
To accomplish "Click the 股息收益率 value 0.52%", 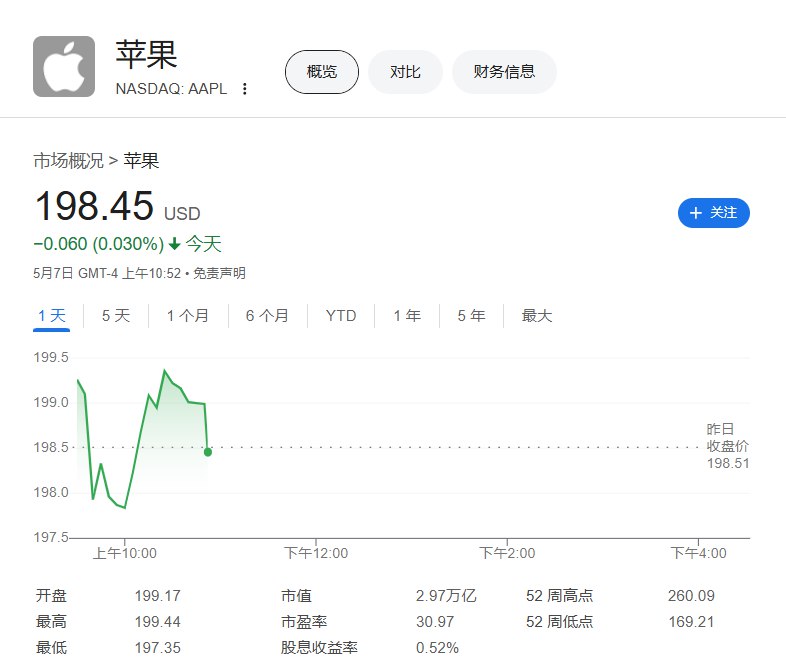I will pyautogui.click(x=437, y=647).
